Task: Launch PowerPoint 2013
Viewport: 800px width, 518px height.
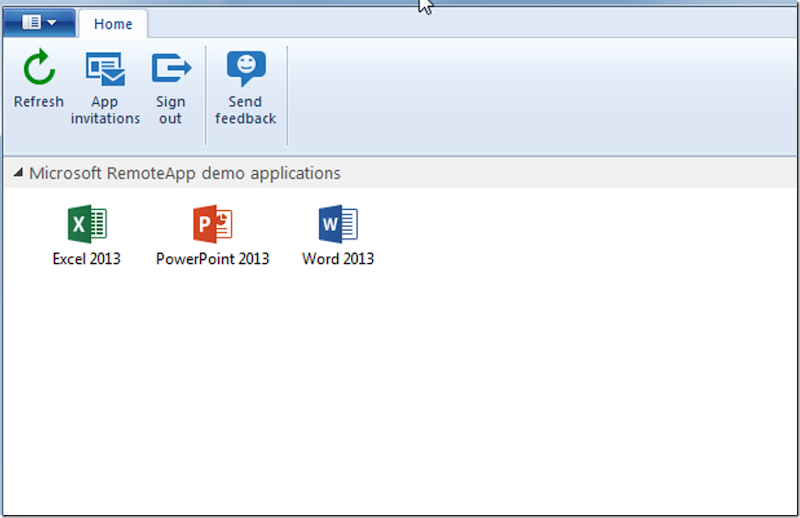Action: pyautogui.click(x=212, y=235)
